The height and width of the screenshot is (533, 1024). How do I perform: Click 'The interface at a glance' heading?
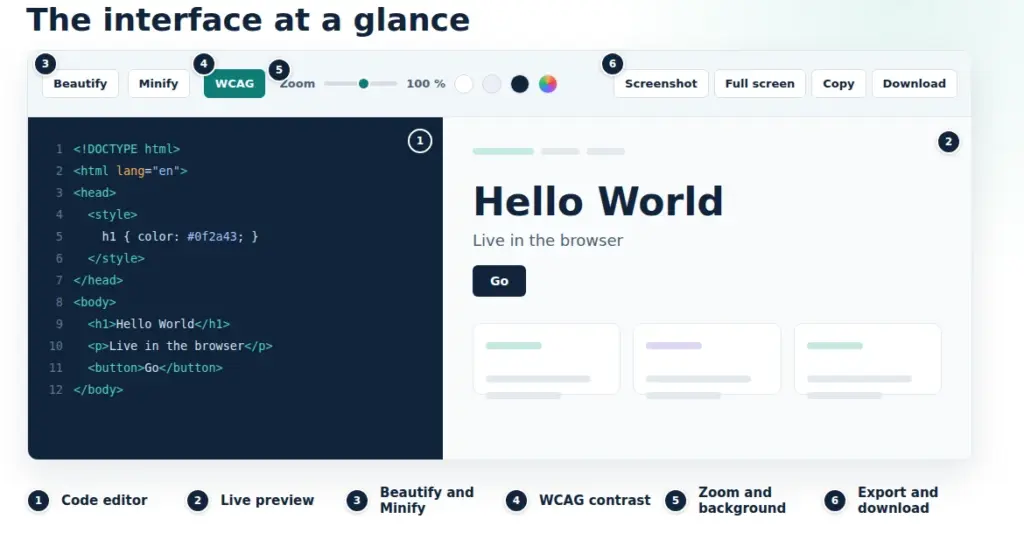pyautogui.click(x=248, y=20)
